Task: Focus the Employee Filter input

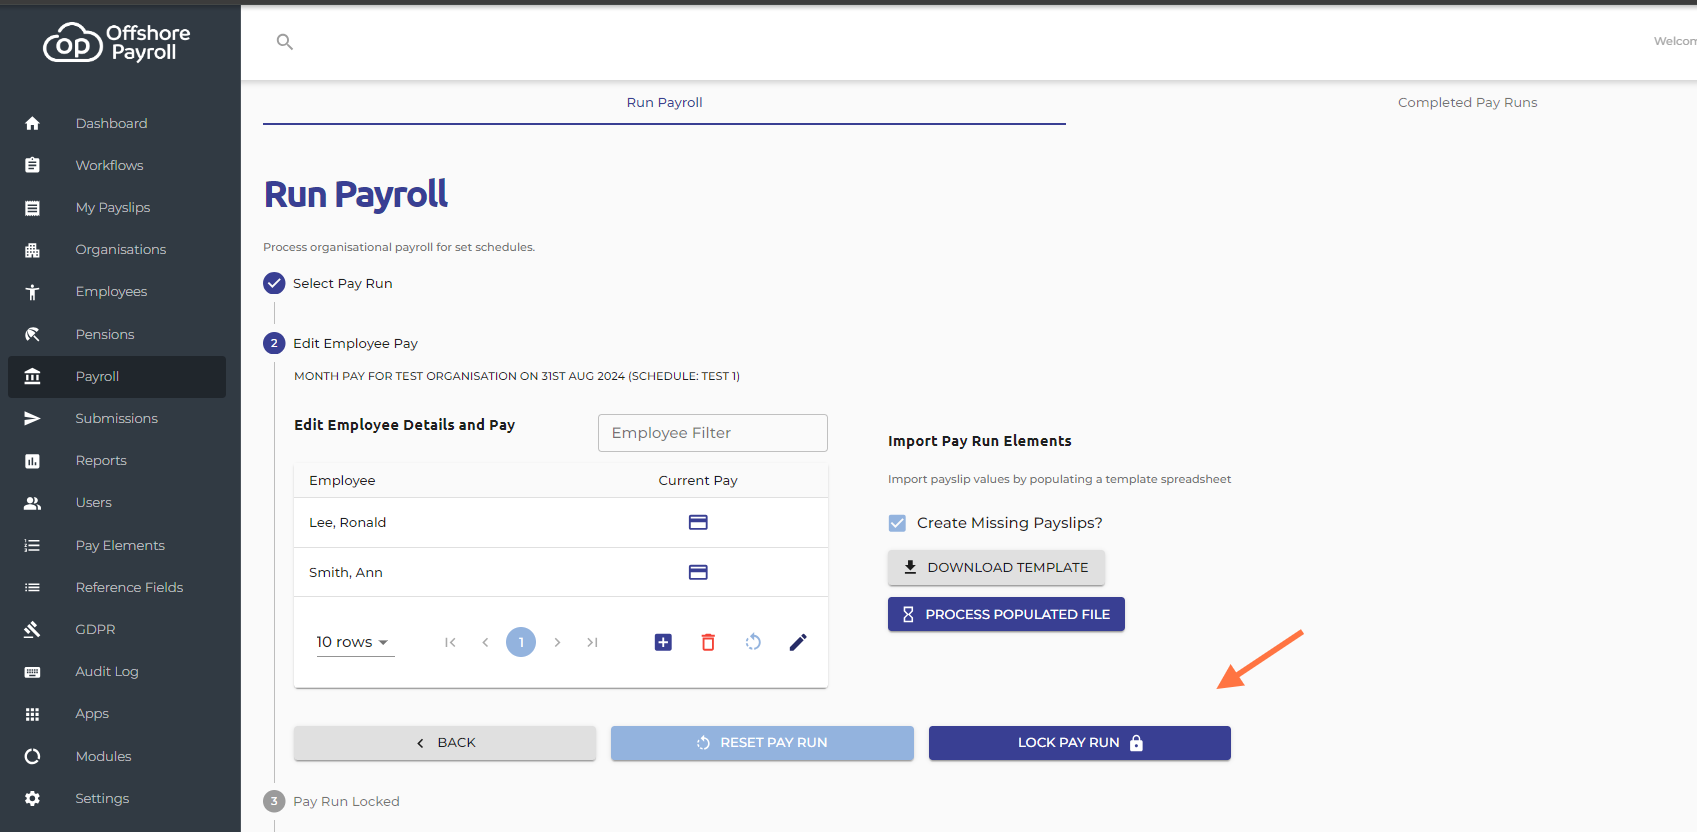Action: [713, 433]
